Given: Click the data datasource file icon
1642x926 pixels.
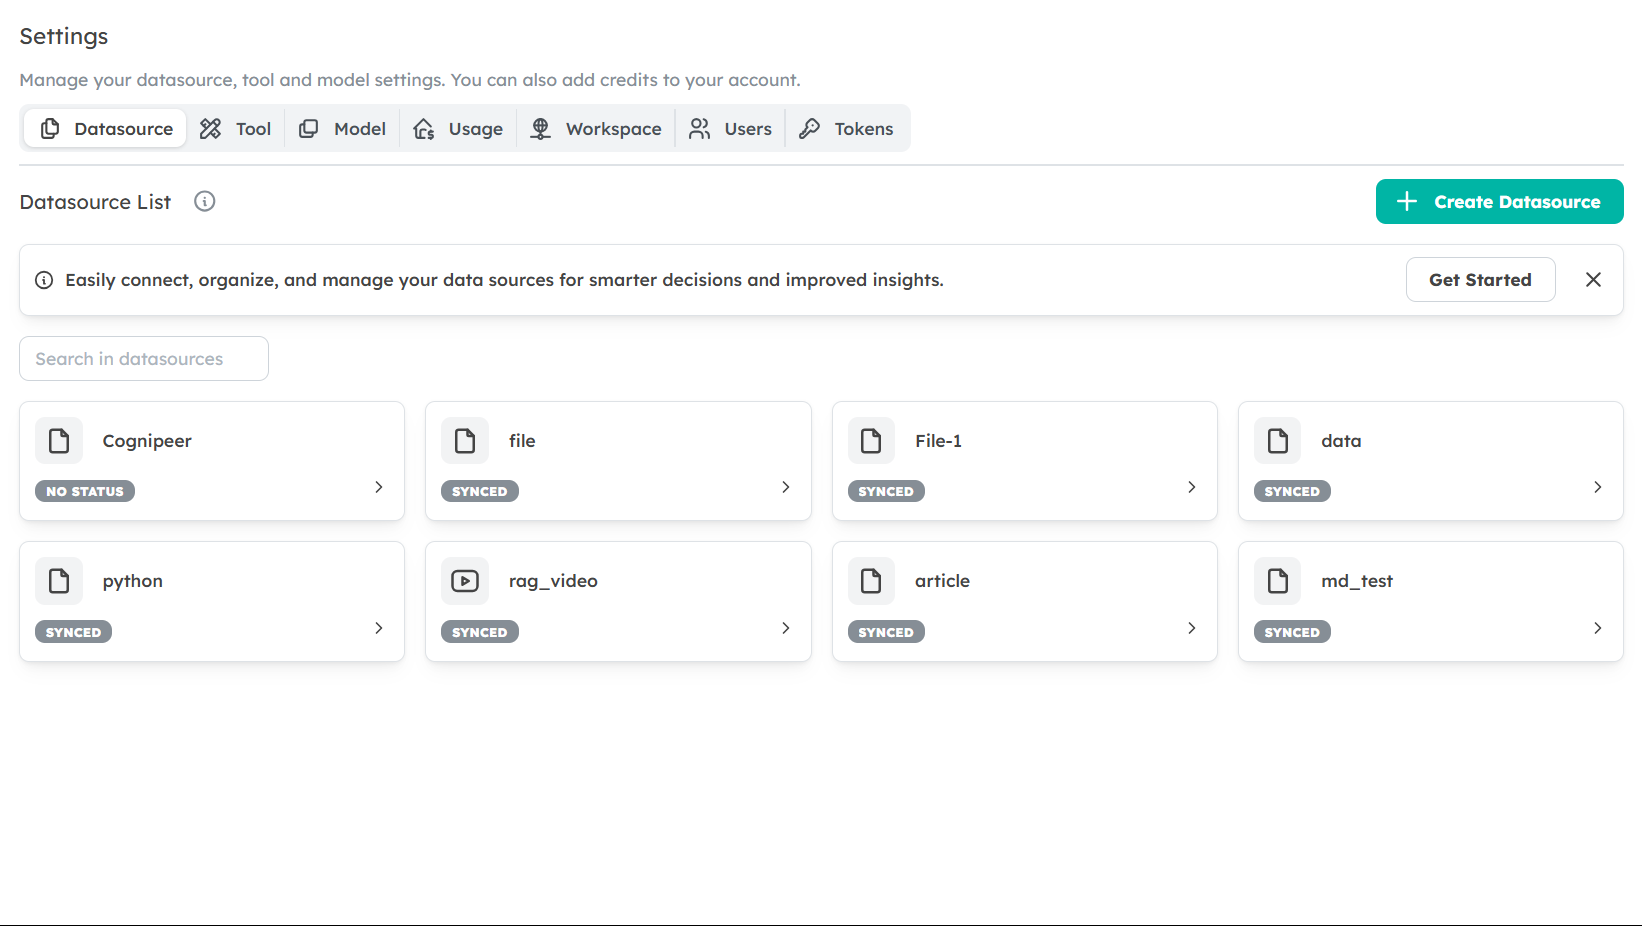Looking at the screenshot, I should pyautogui.click(x=1277, y=441).
